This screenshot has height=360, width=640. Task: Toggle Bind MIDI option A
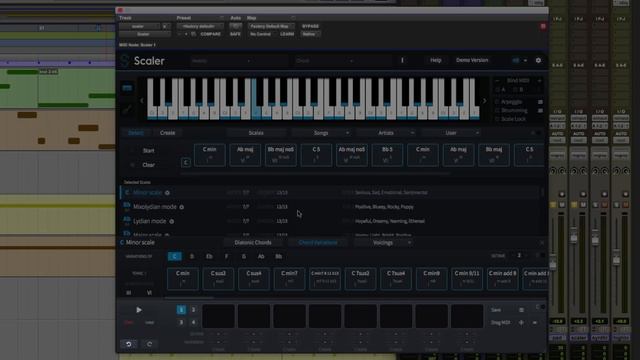[x=497, y=90]
